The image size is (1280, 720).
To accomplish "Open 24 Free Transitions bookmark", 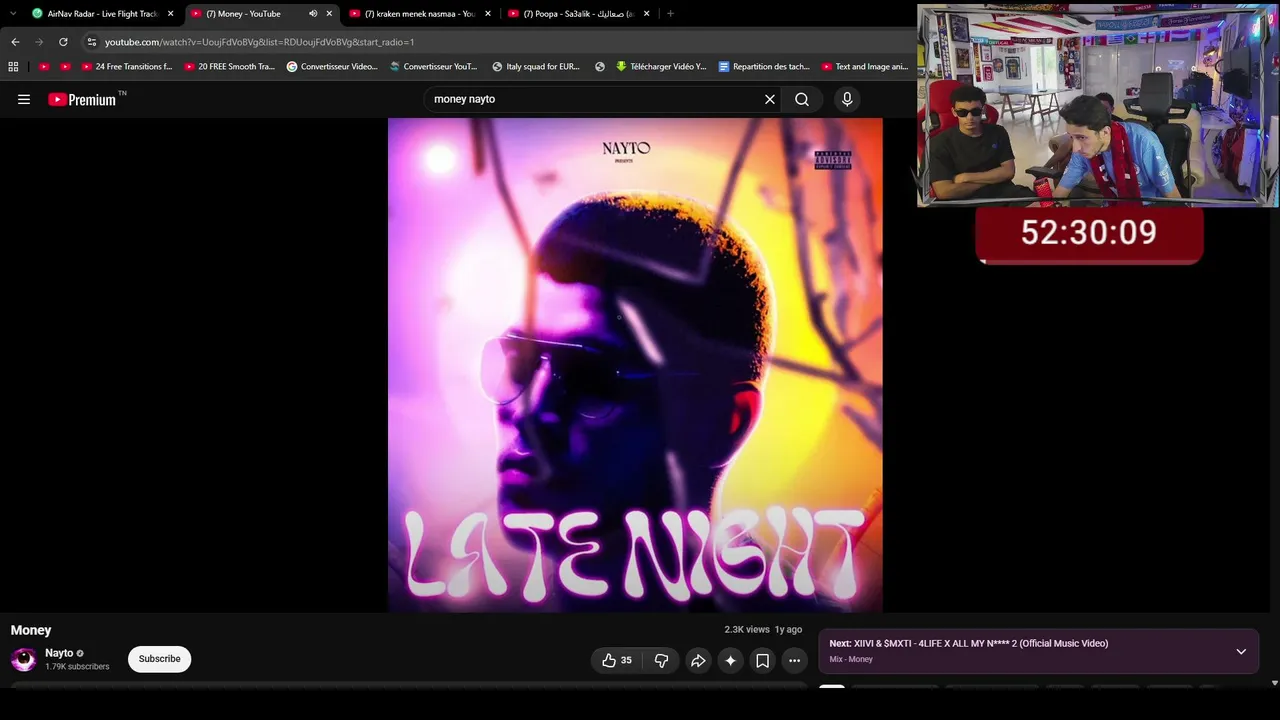I will point(127,67).
